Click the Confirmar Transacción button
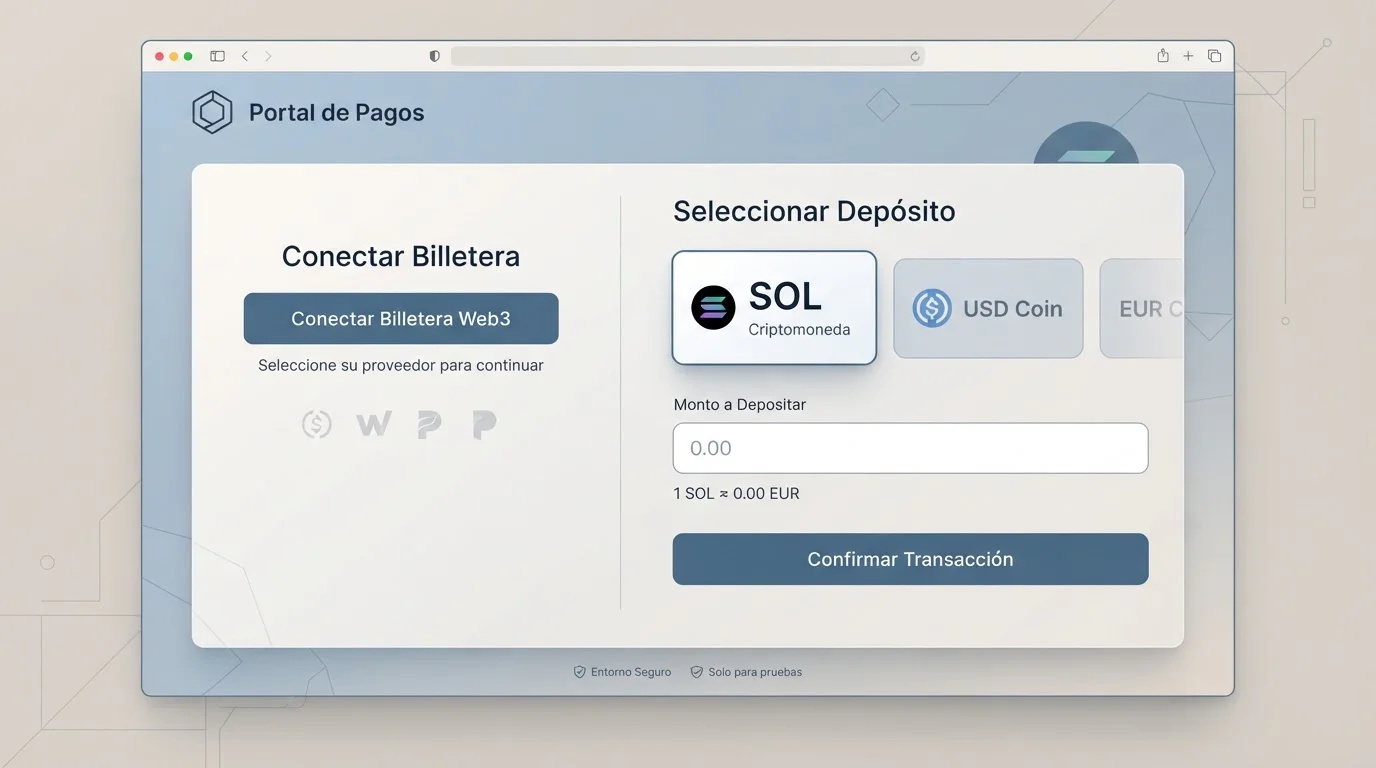Viewport: 1376px width, 768px height. [910, 559]
